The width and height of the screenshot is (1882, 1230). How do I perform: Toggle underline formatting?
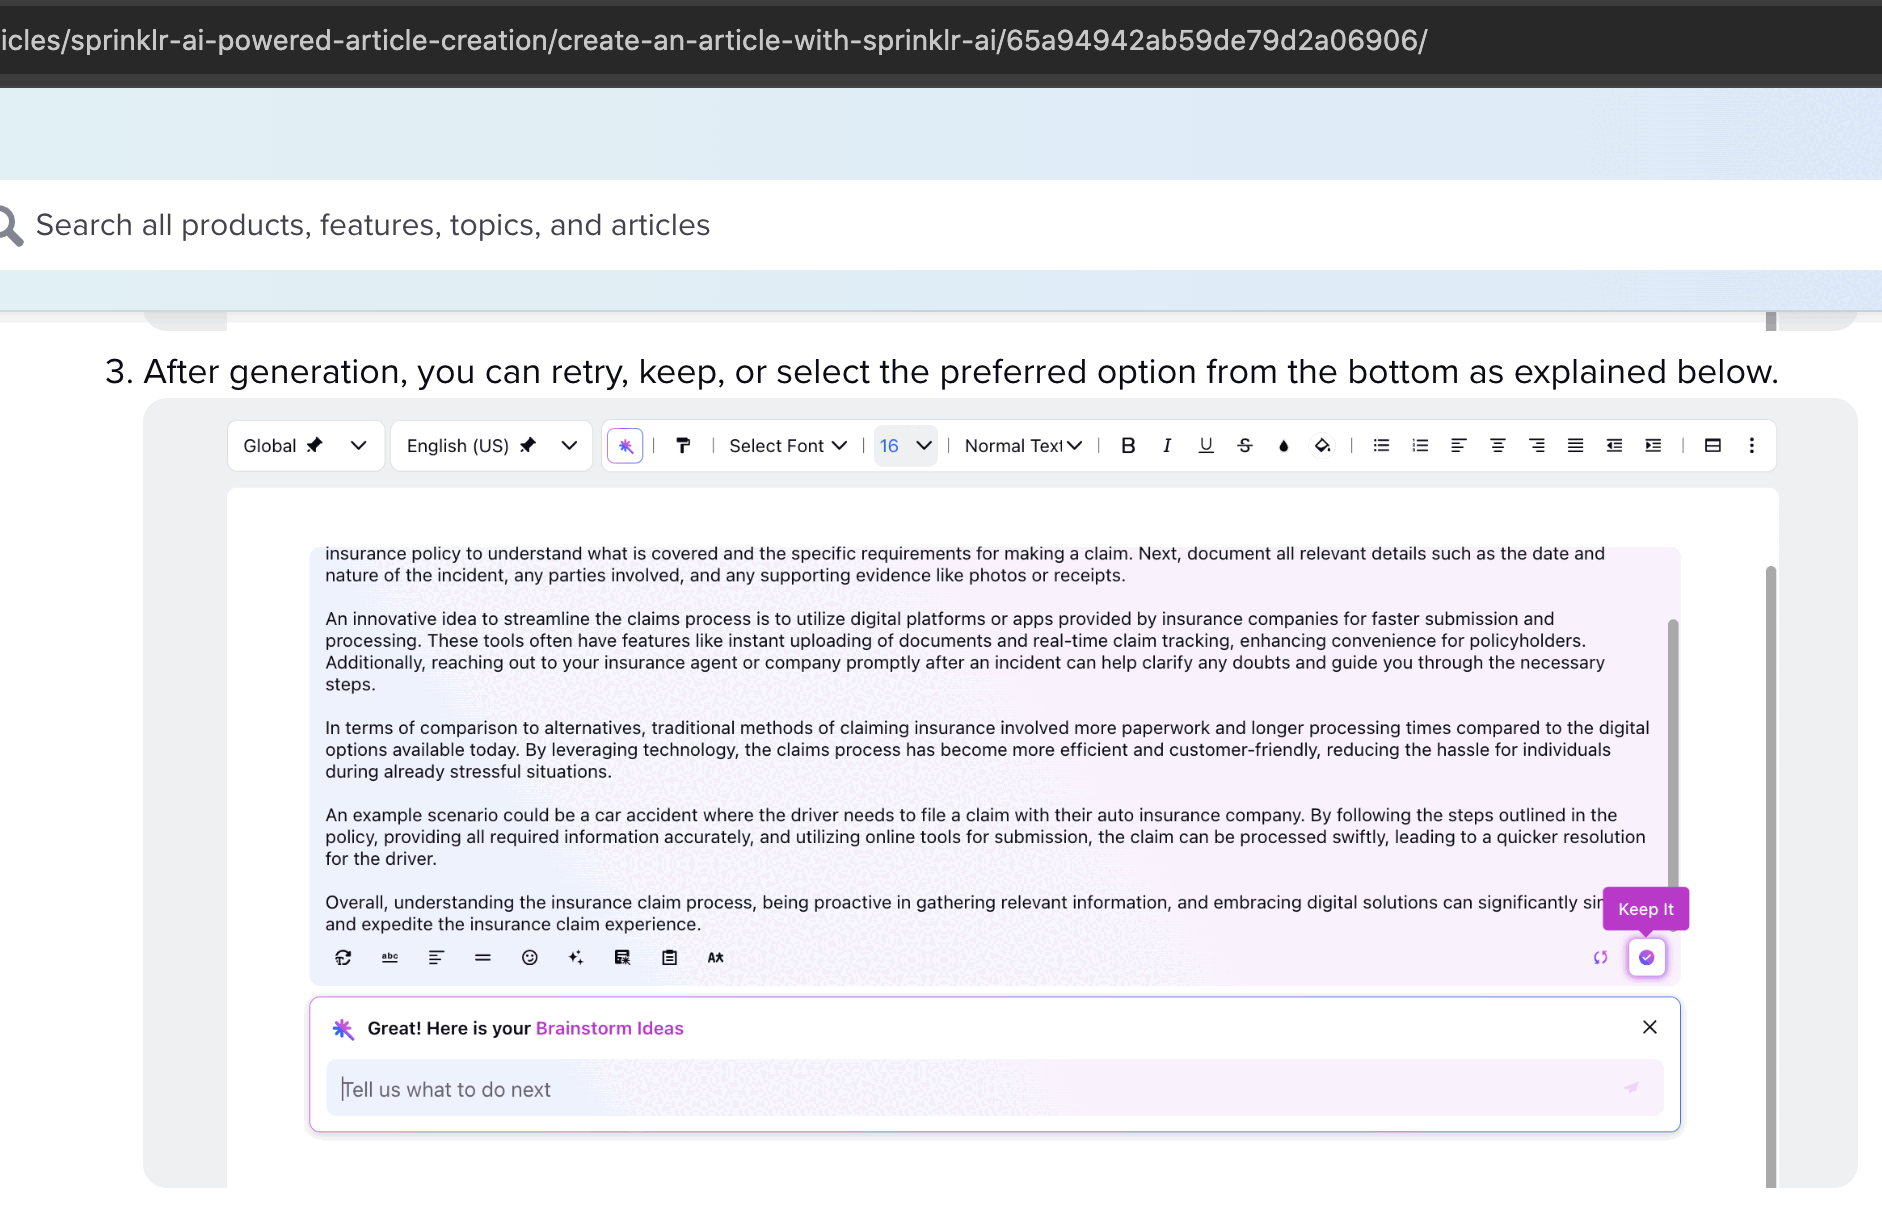coord(1206,446)
